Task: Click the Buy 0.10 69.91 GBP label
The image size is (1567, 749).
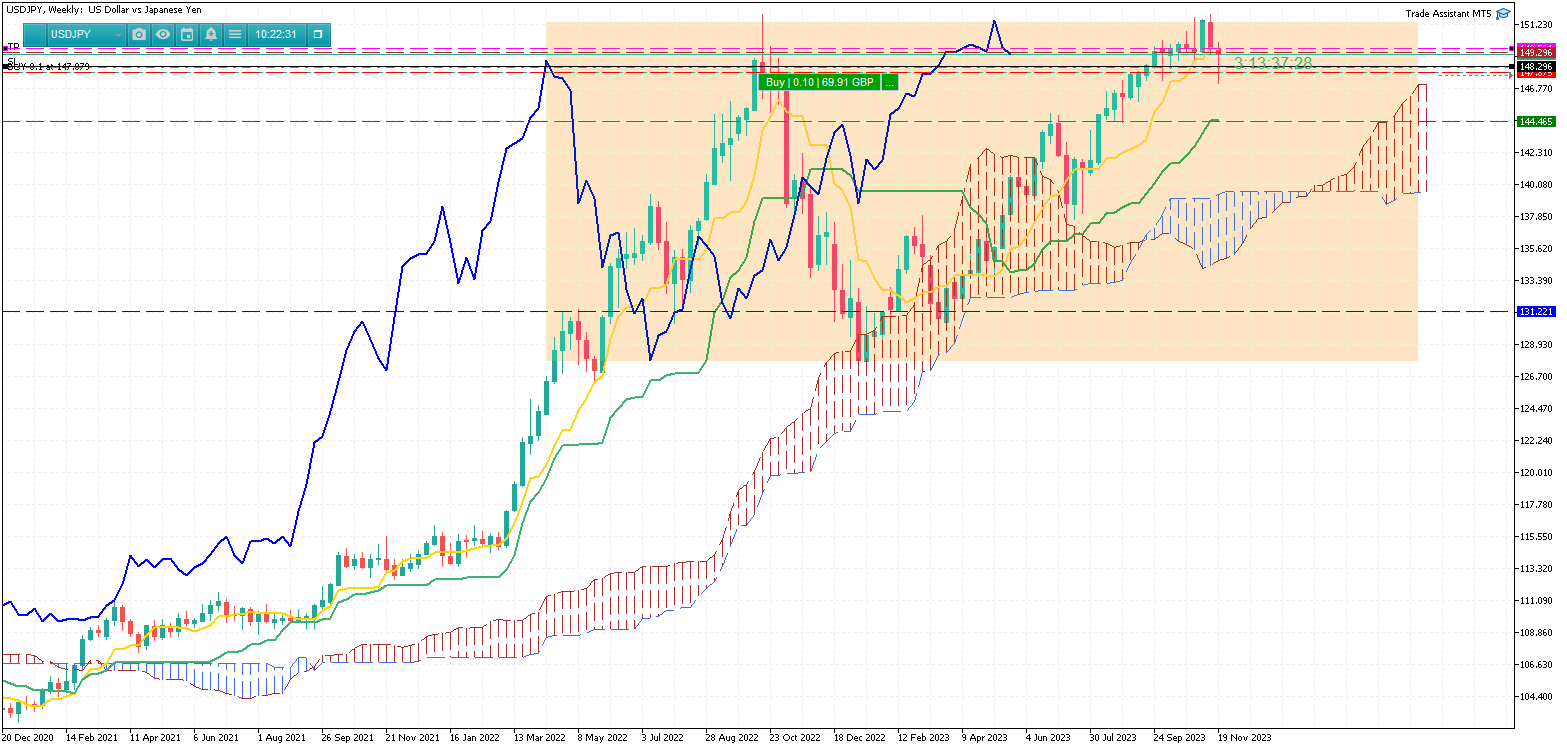Action: (820, 82)
